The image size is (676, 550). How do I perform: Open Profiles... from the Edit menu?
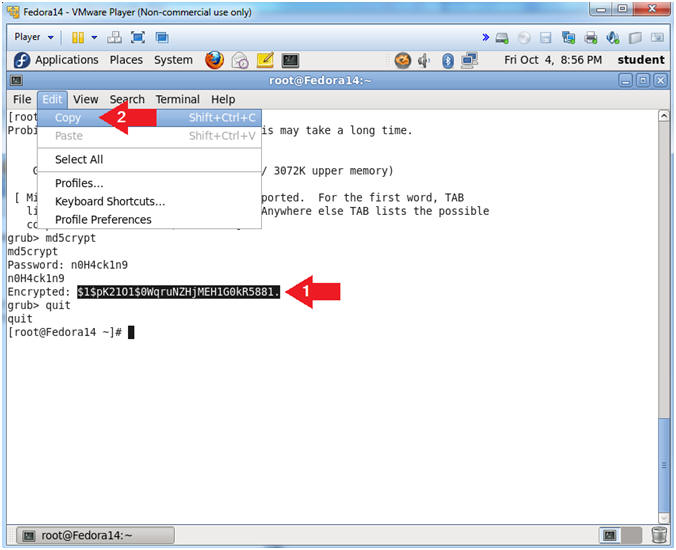(149, 183)
